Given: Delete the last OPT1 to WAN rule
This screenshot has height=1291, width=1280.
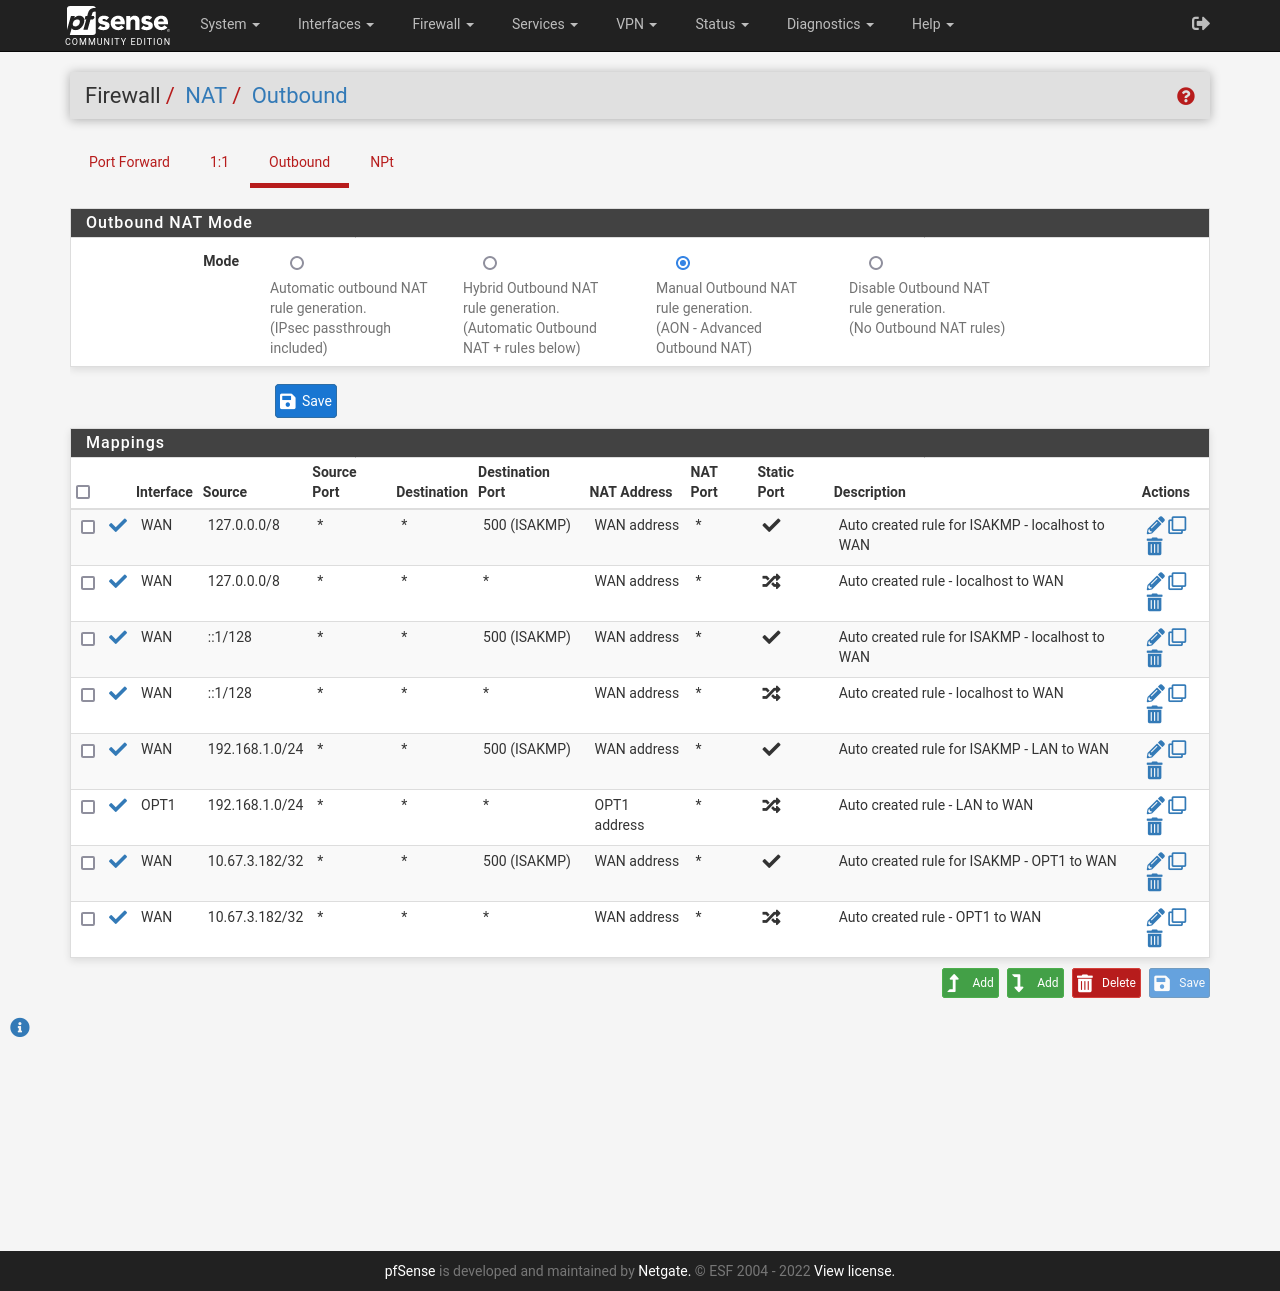Looking at the screenshot, I should click(x=1155, y=939).
